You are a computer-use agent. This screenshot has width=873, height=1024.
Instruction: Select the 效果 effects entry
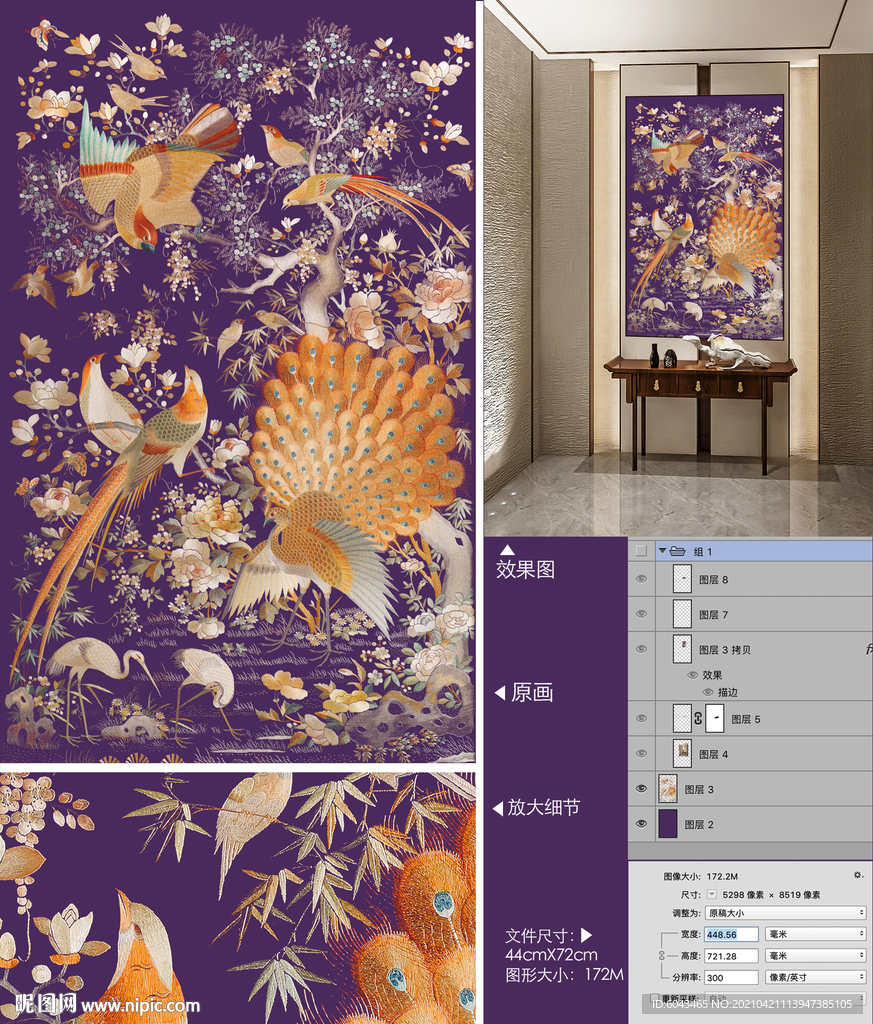(x=712, y=675)
